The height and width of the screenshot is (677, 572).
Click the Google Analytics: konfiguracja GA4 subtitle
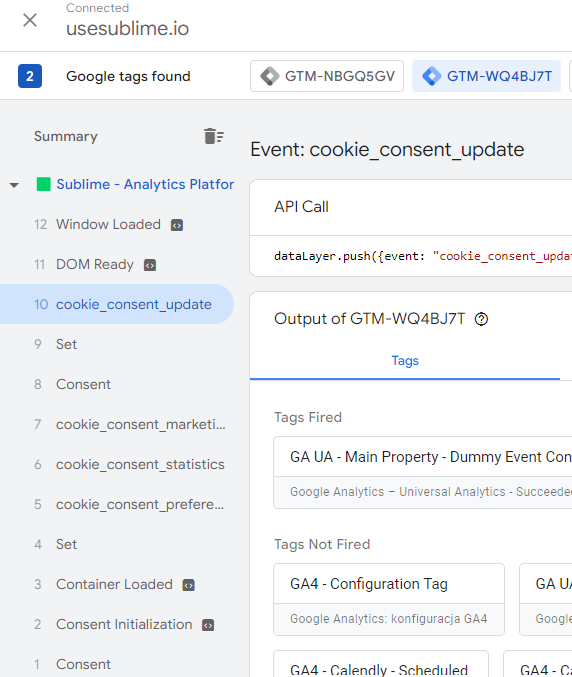click(389, 619)
